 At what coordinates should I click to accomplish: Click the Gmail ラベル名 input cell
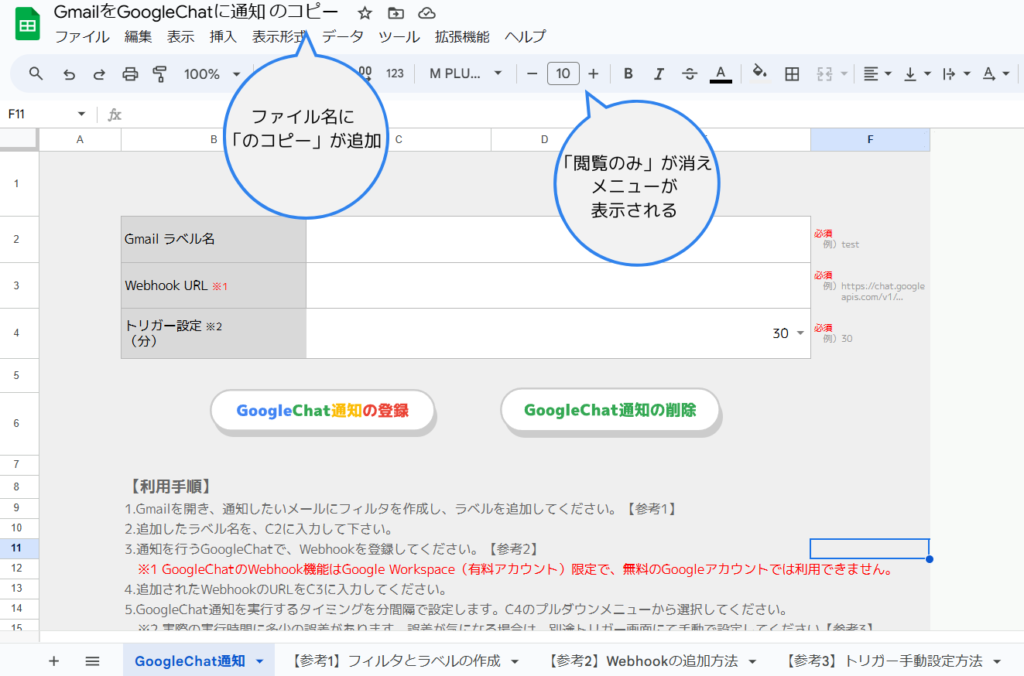pos(558,239)
